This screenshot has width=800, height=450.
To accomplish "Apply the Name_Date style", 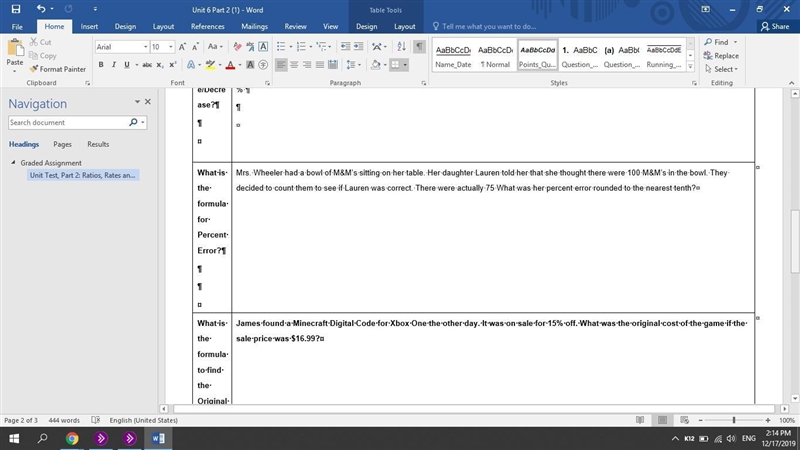I will click(x=453, y=55).
